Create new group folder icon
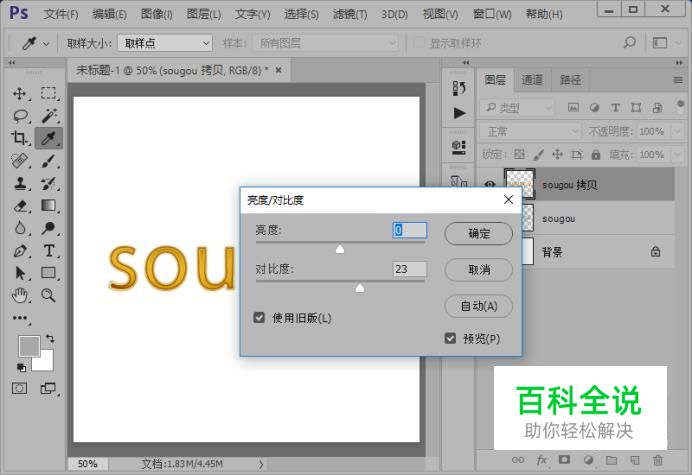This screenshot has width=692, height=475. 611,460
